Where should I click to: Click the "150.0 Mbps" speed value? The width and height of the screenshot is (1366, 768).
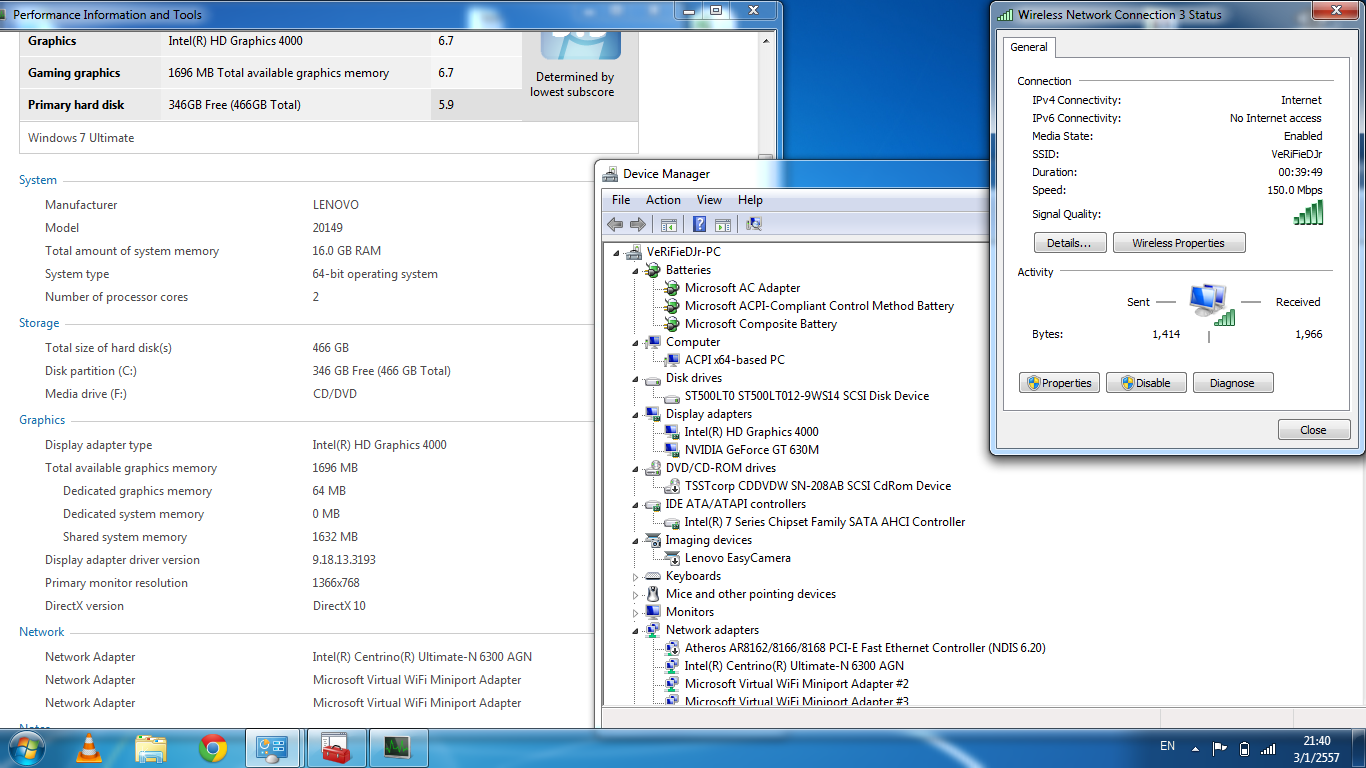[x=1294, y=190]
